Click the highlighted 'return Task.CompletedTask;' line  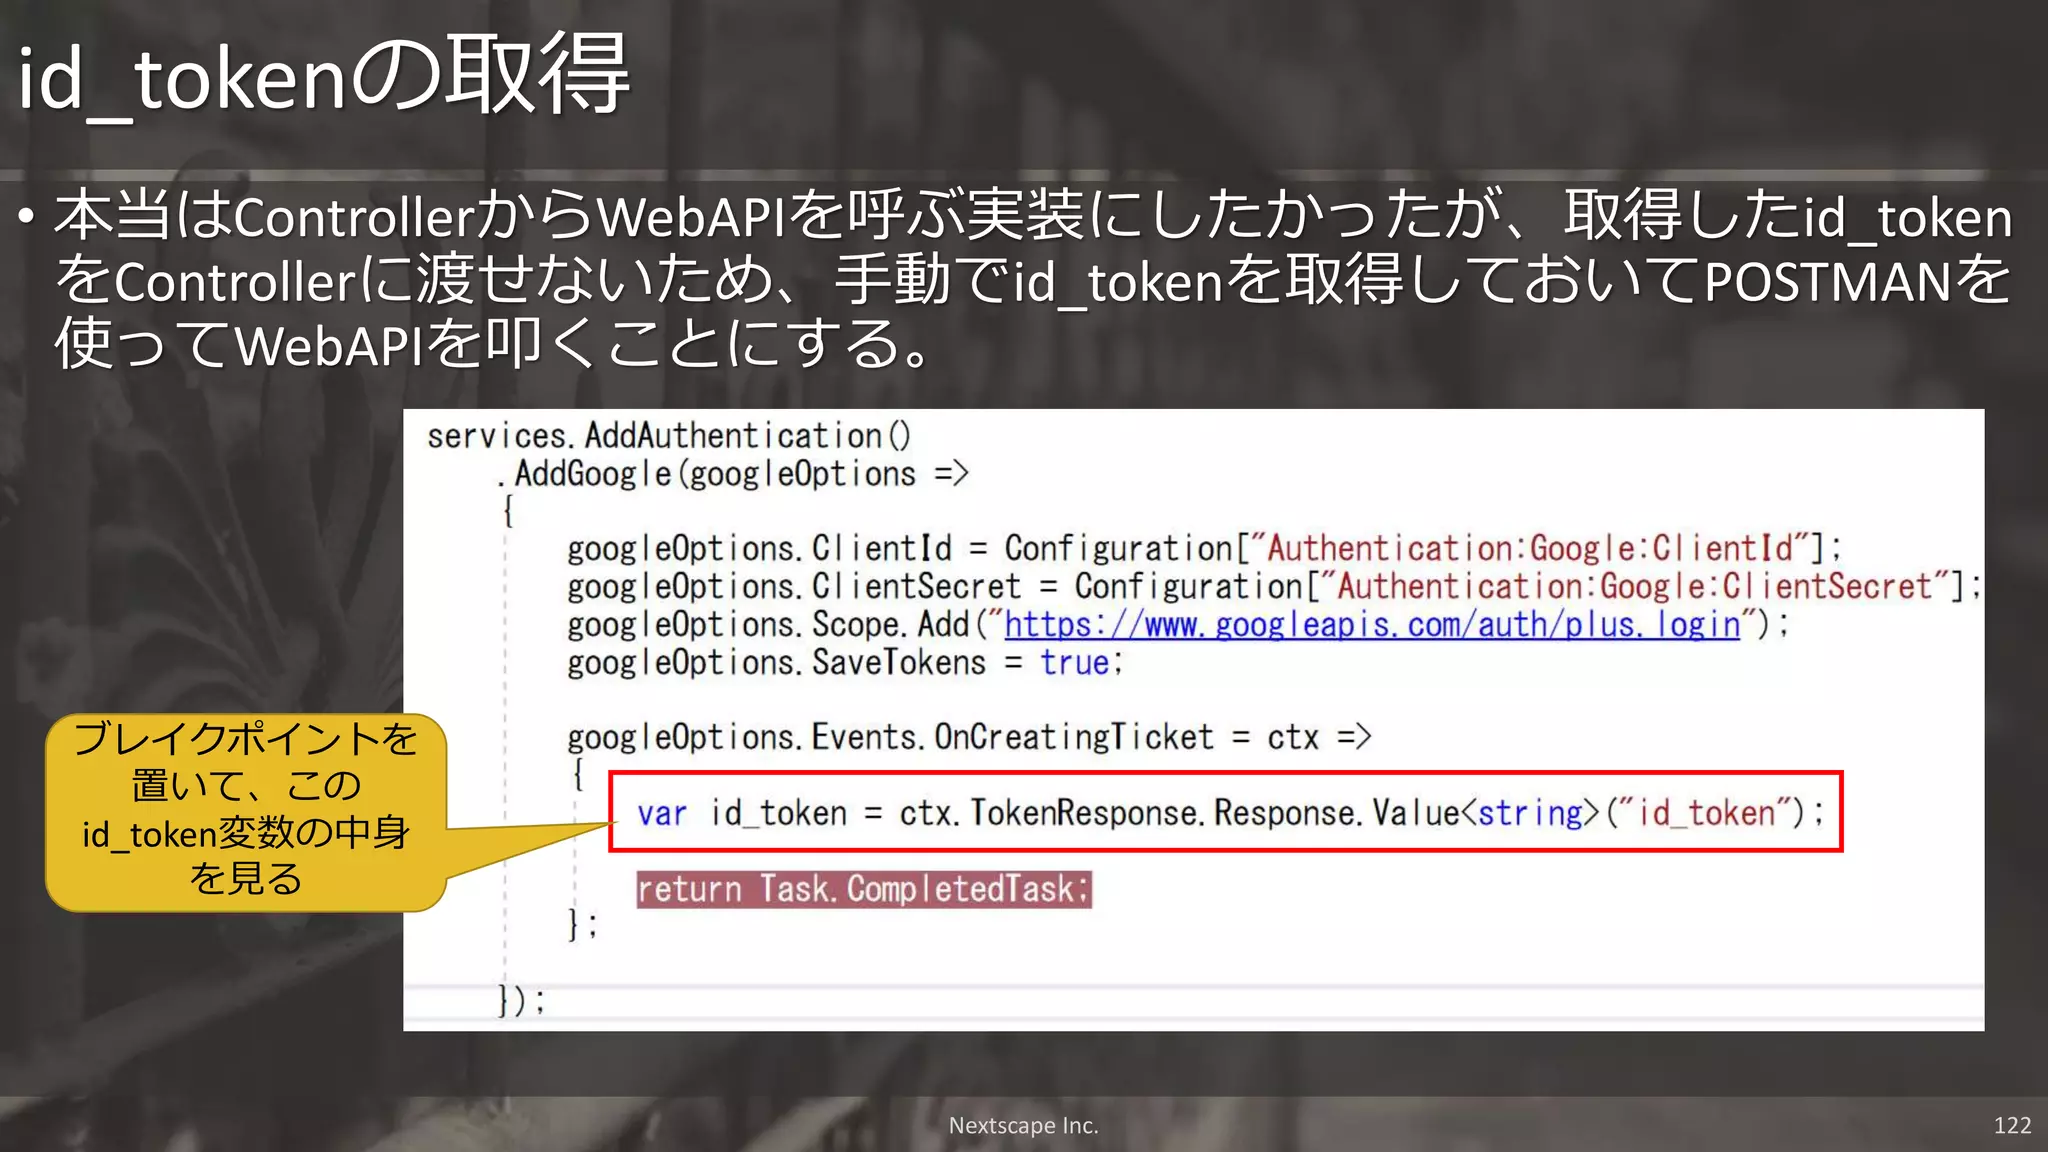[864, 889]
